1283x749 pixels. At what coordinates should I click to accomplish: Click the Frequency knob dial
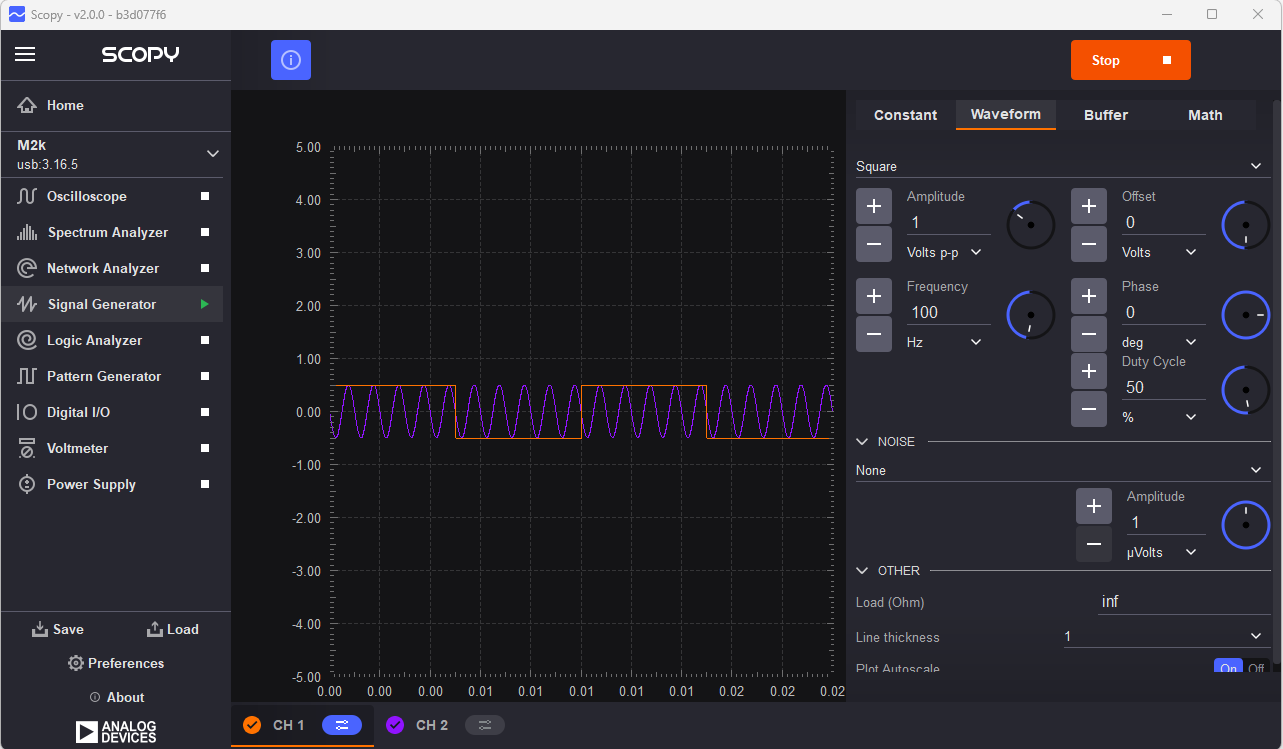(x=1031, y=315)
